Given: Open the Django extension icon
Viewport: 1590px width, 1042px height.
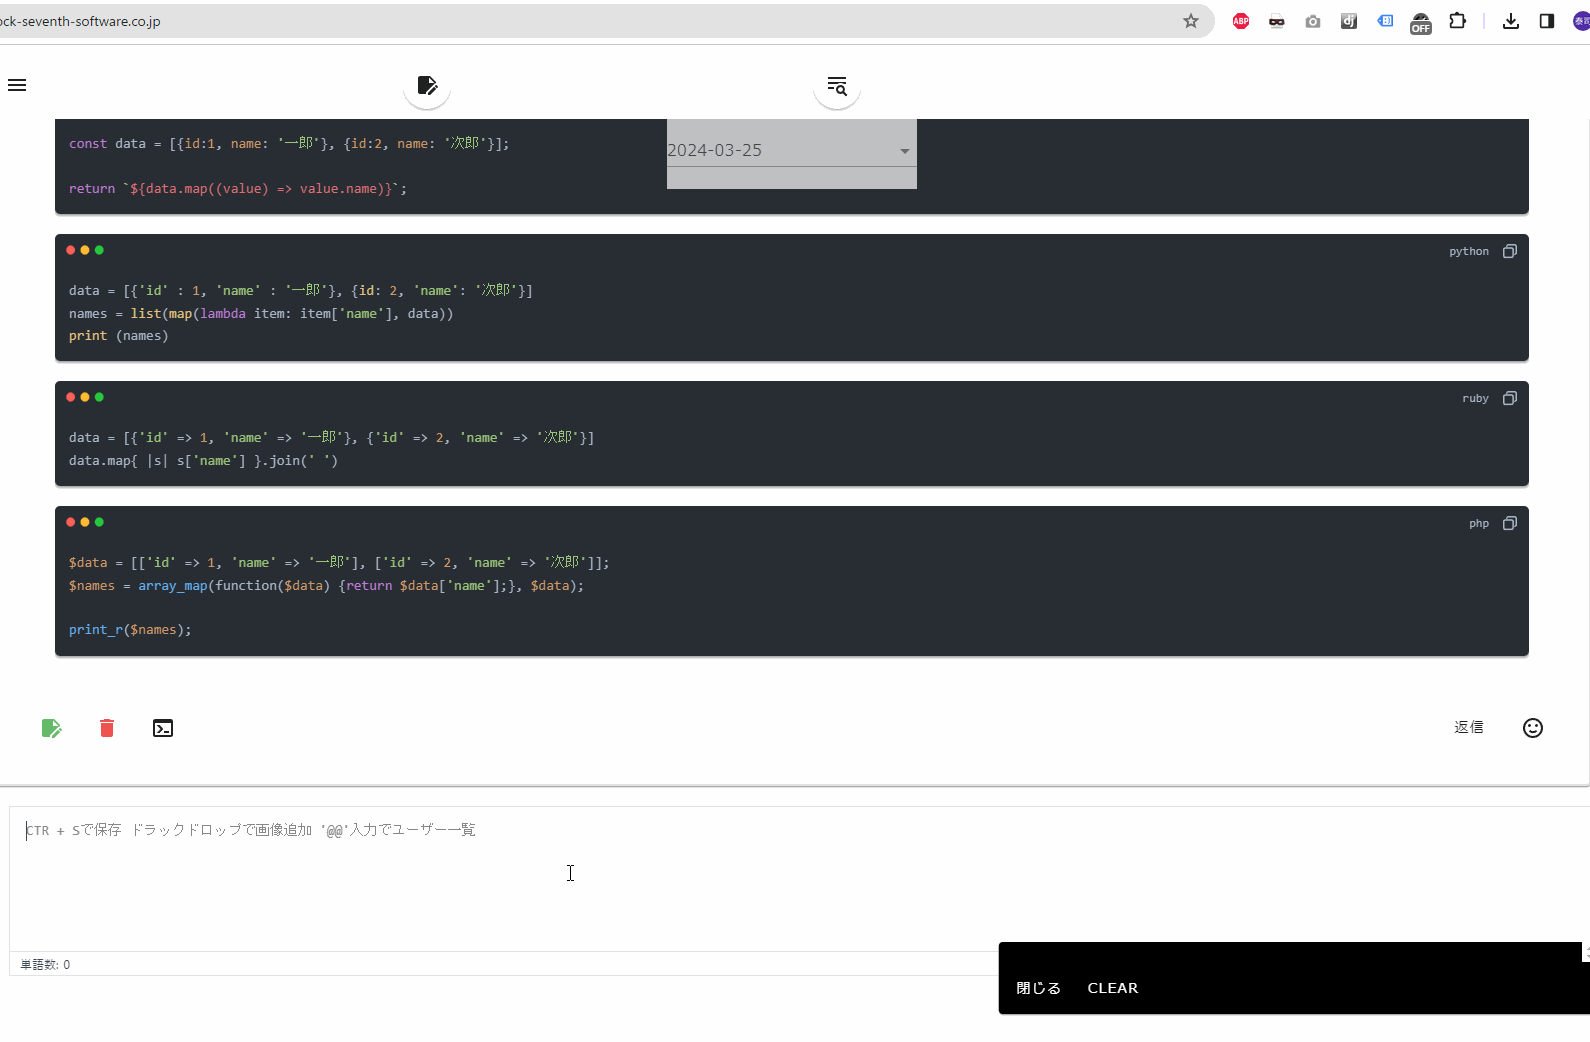Looking at the screenshot, I should click(x=1349, y=21).
